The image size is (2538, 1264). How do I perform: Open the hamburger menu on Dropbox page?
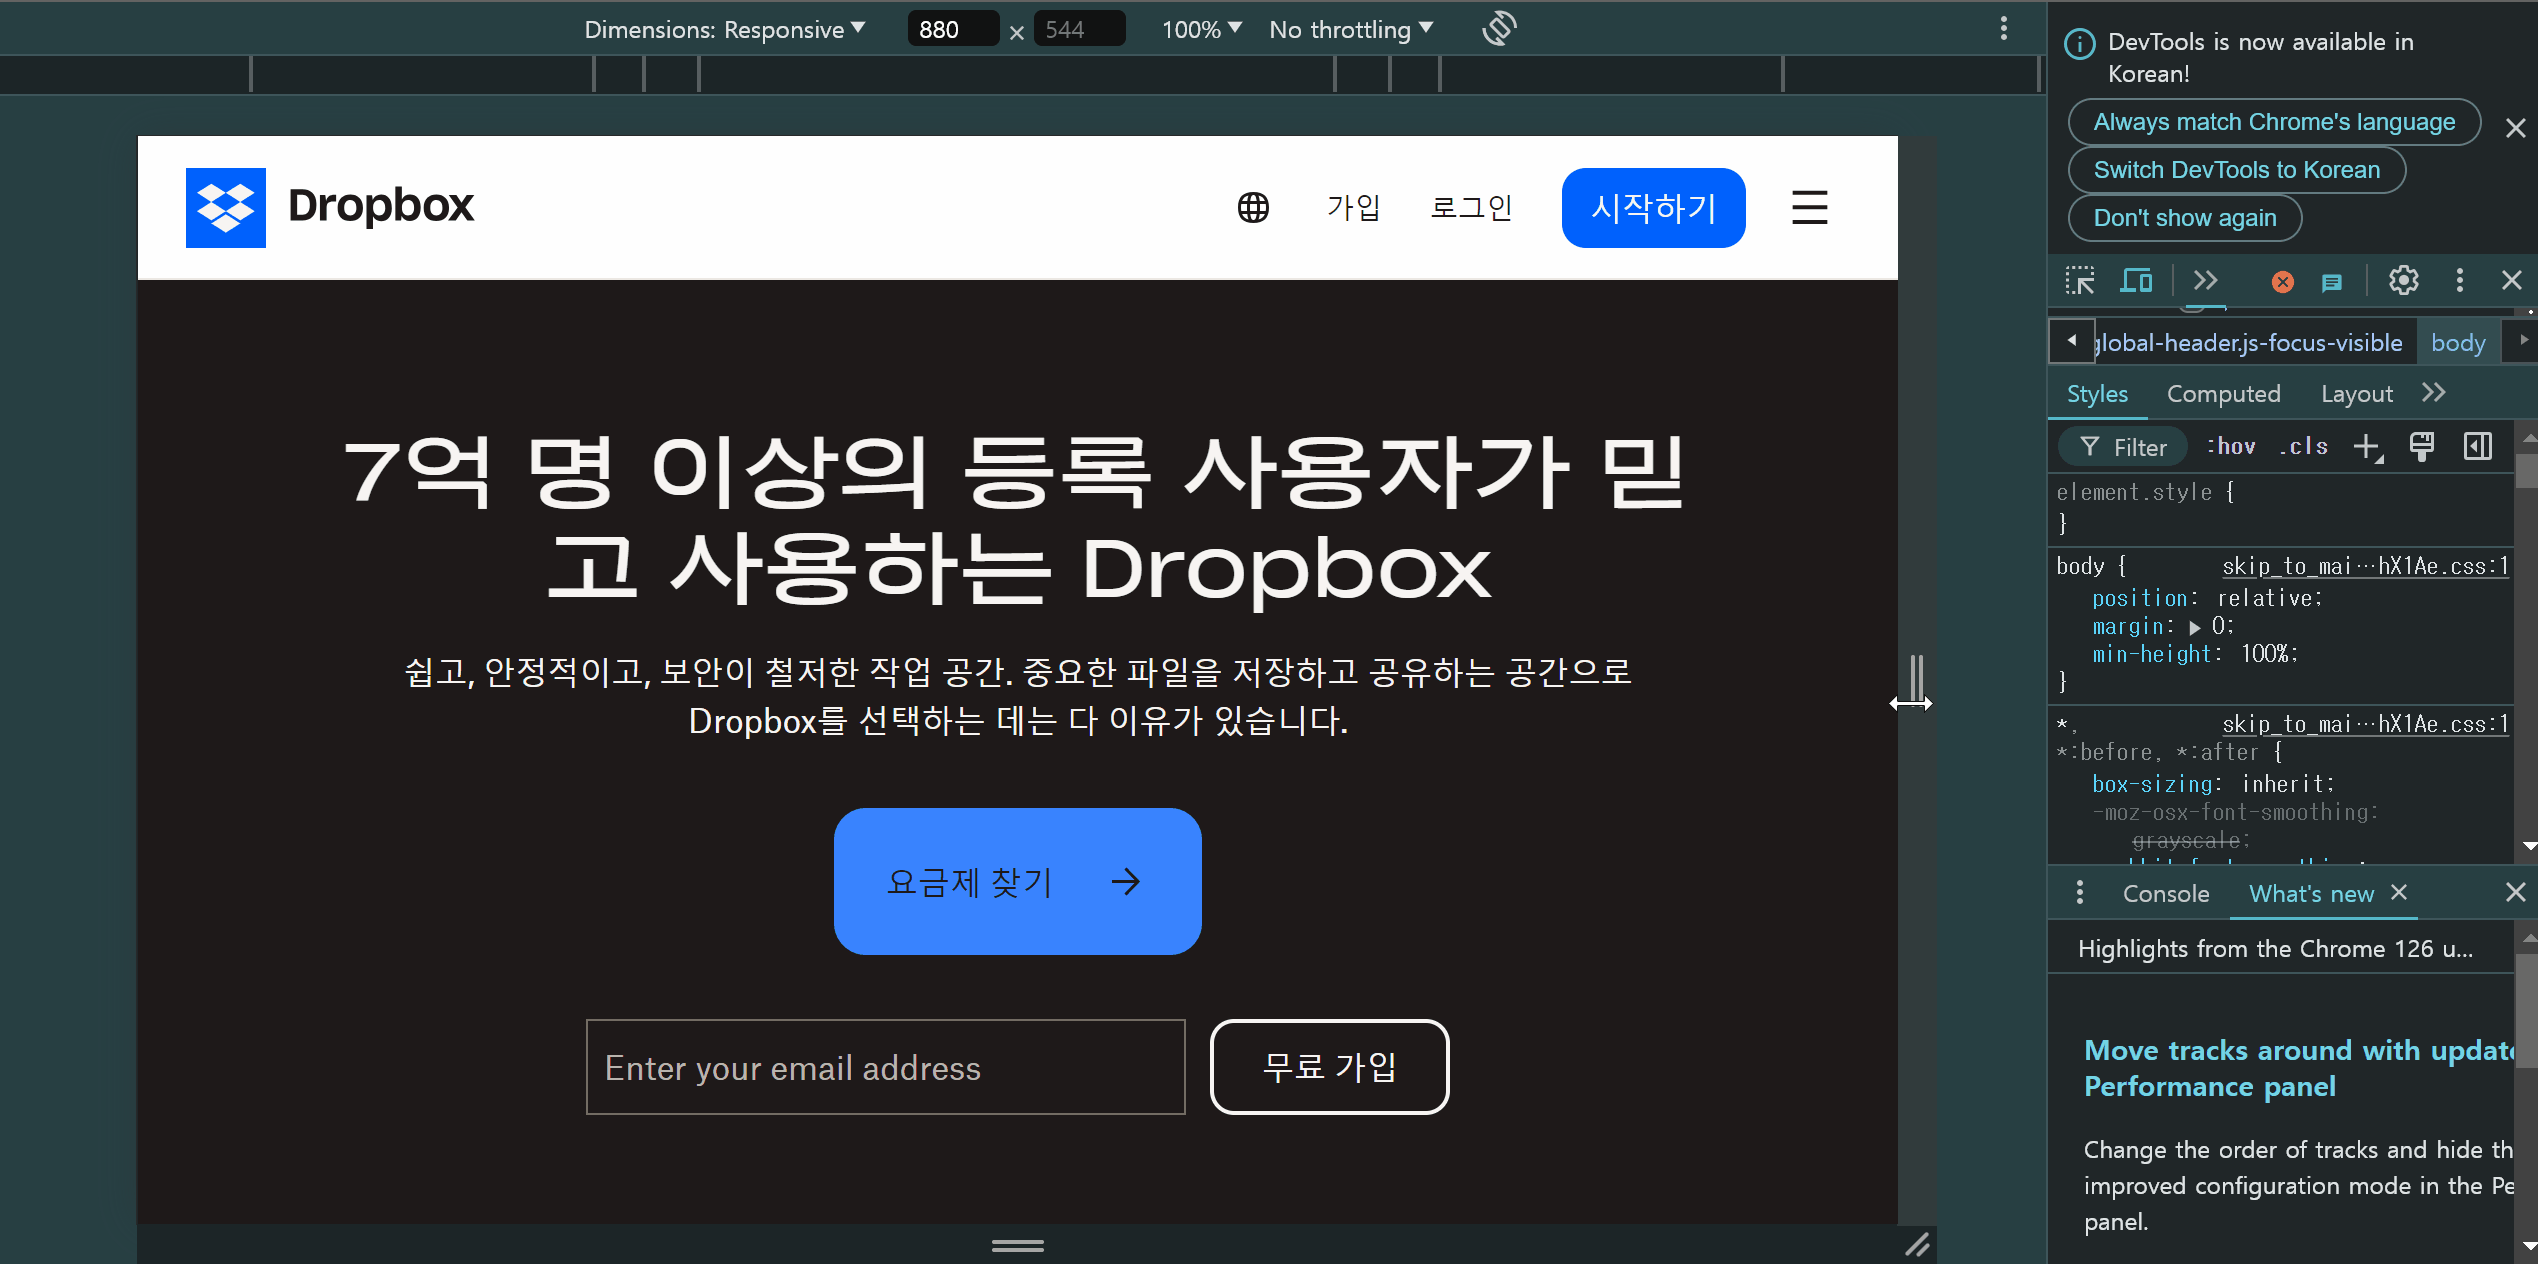tap(1809, 207)
